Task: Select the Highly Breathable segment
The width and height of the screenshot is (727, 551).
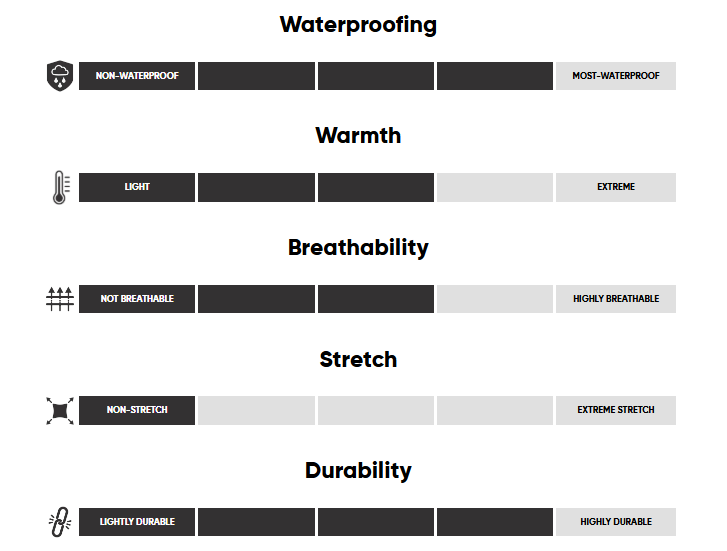Action: (x=615, y=299)
